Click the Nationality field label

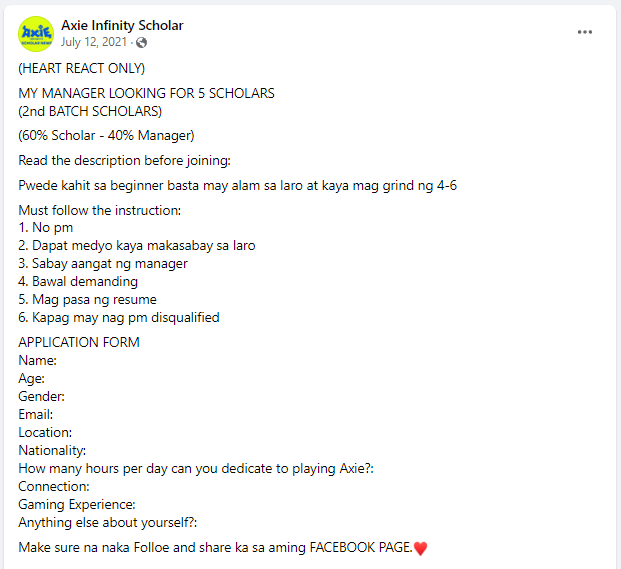tap(52, 451)
